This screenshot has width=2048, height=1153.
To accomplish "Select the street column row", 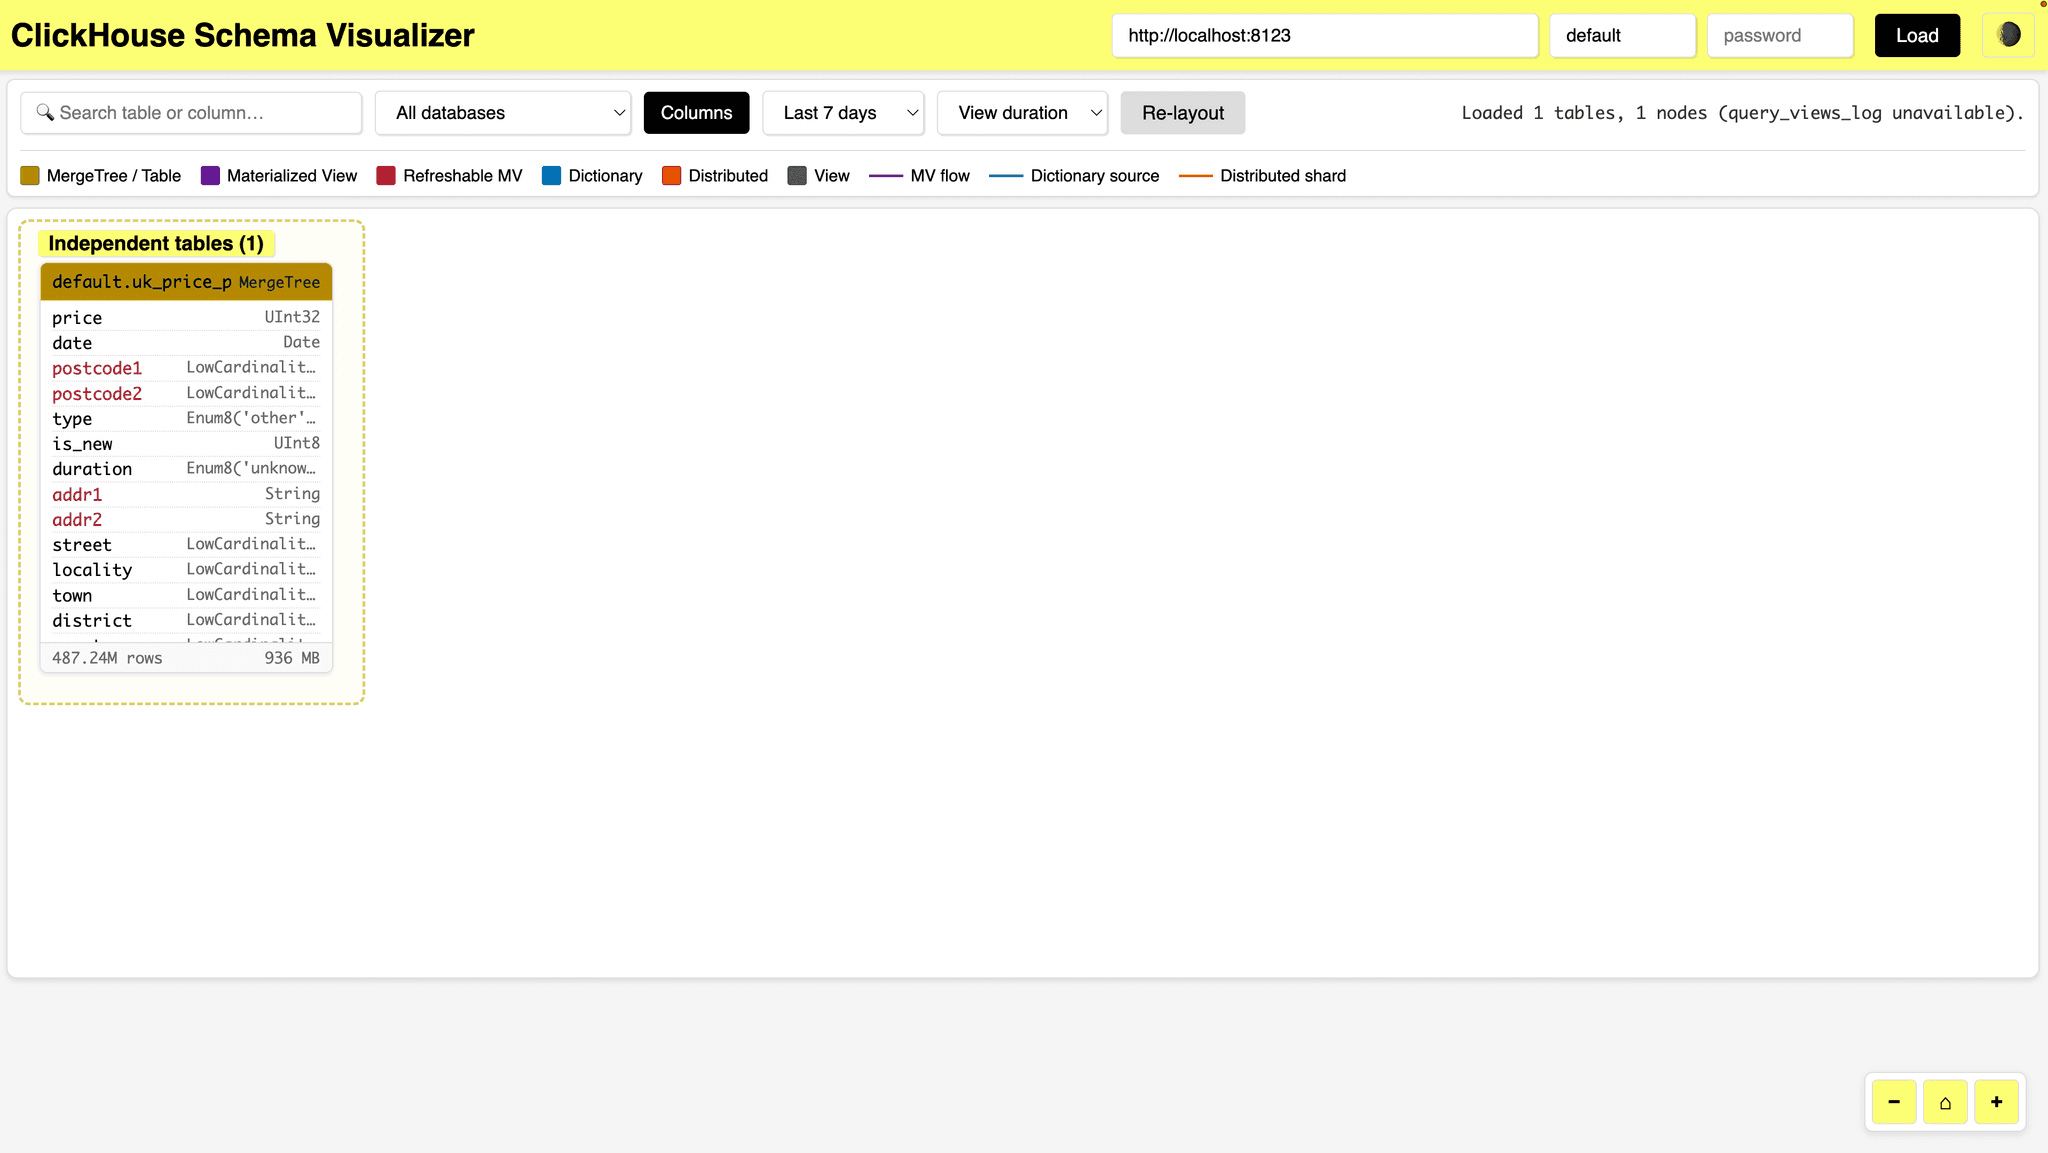I will click(x=186, y=544).
